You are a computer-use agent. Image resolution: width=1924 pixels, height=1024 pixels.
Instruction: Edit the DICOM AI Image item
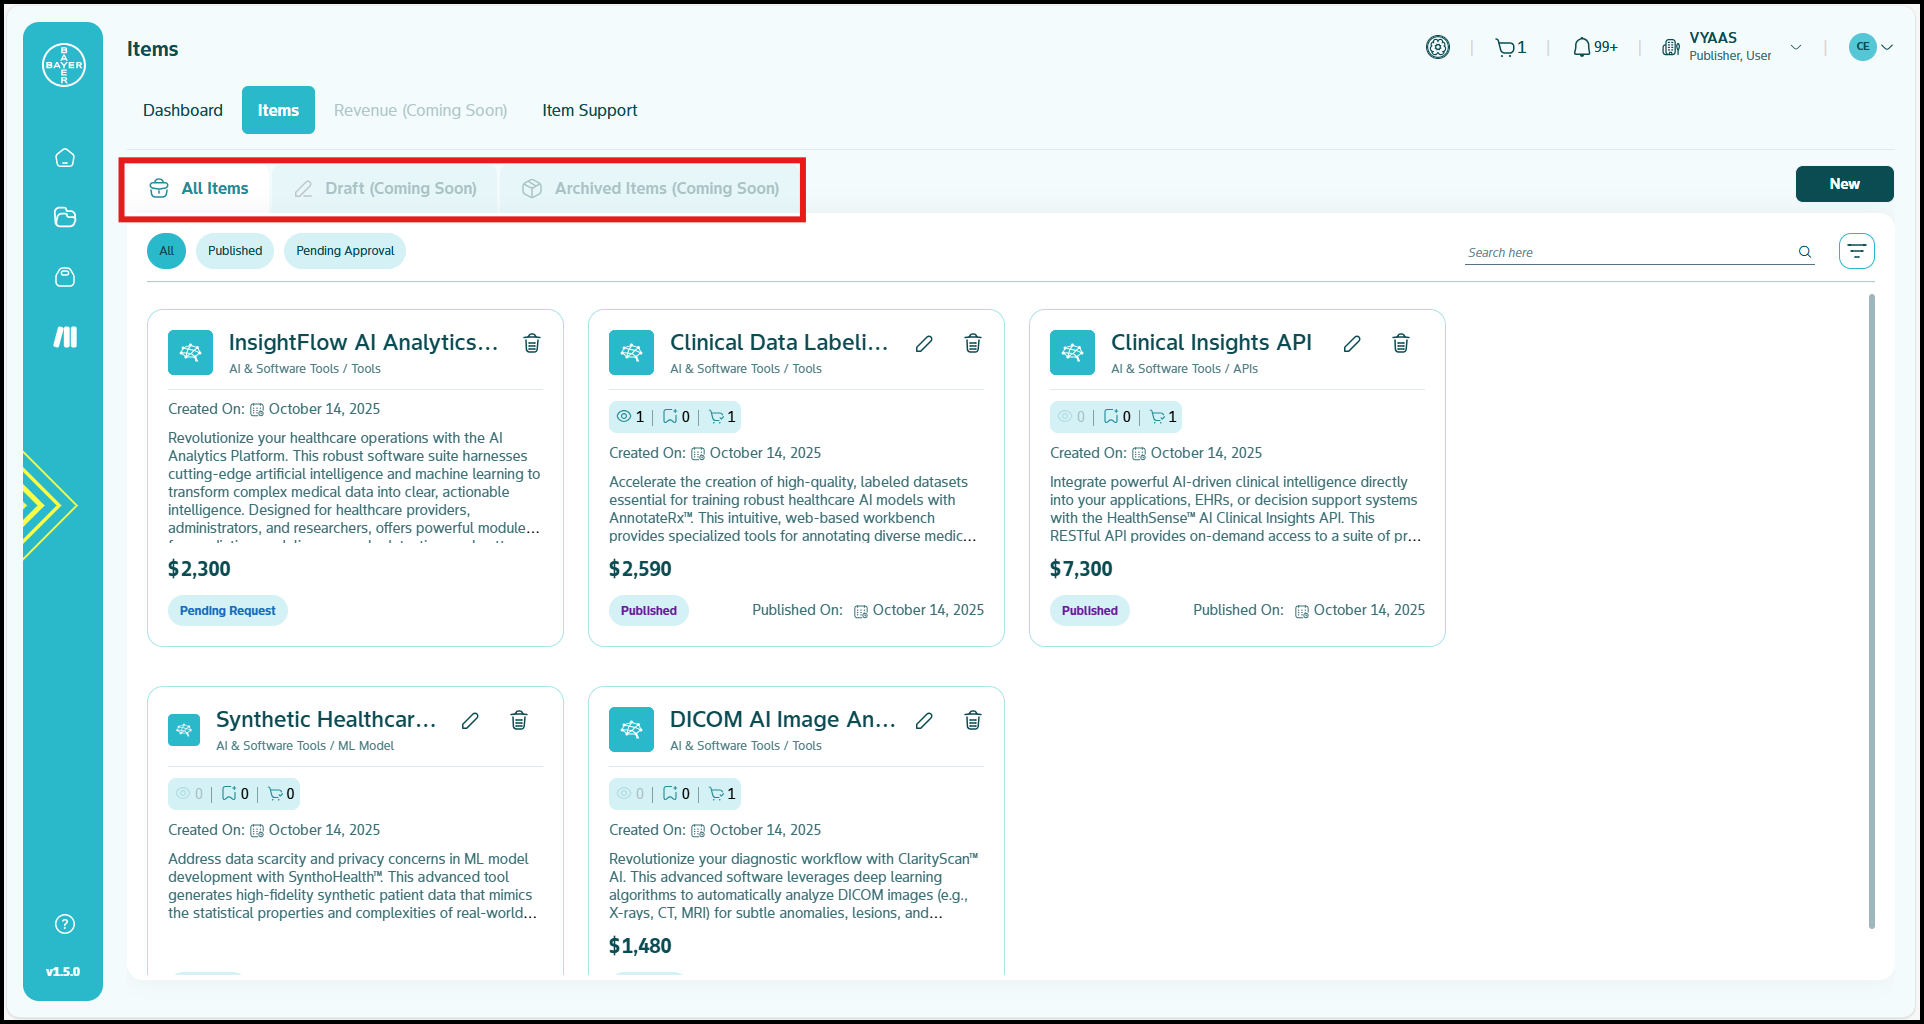[924, 720]
